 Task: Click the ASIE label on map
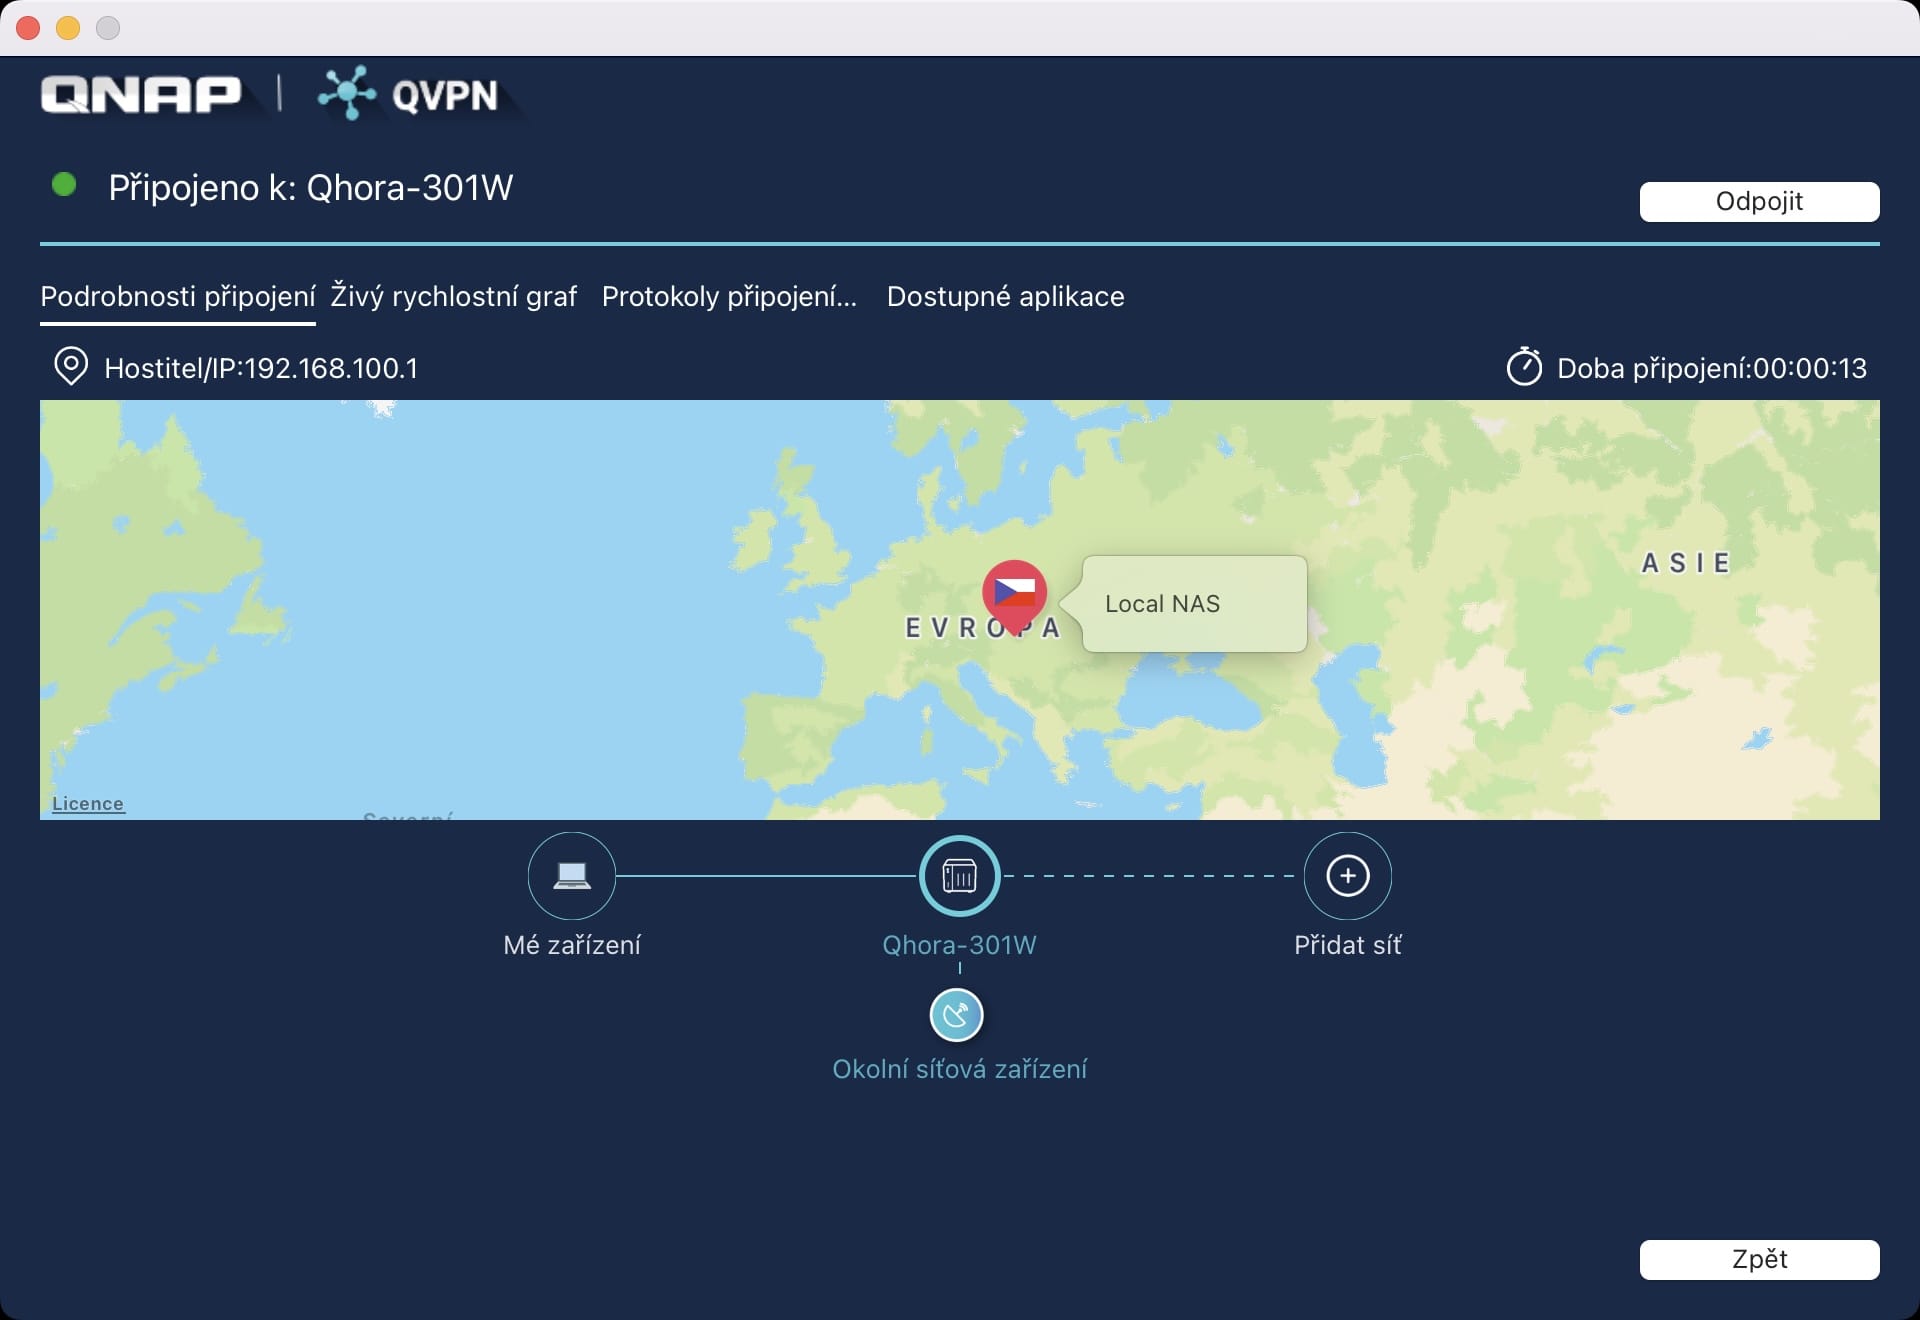1686,563
